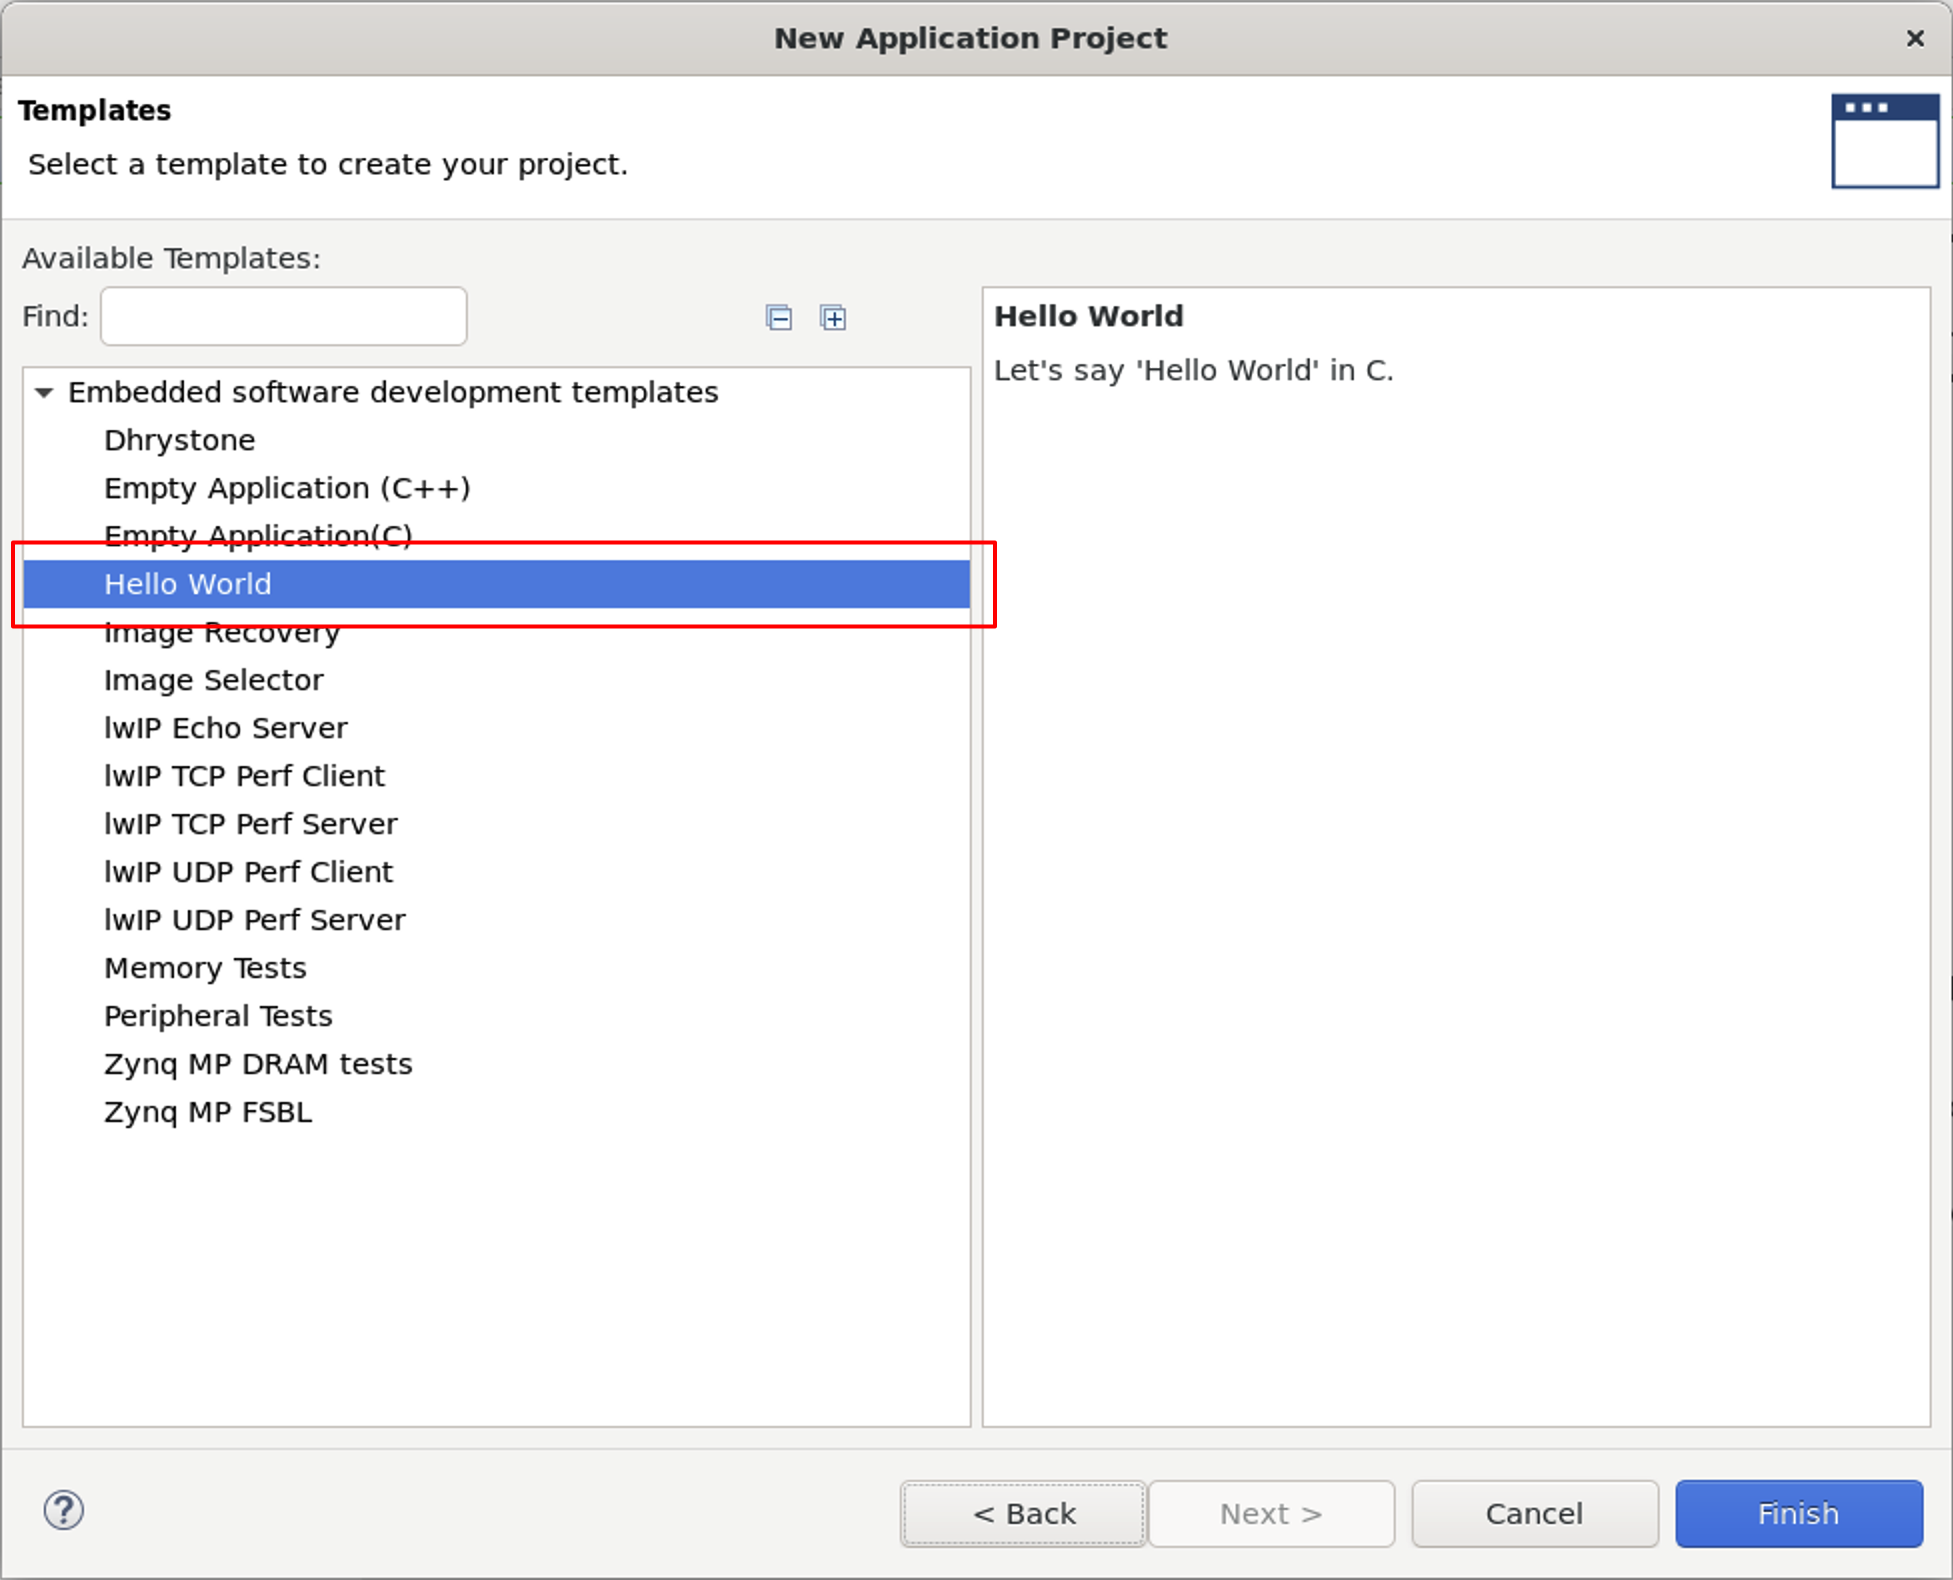Pick the Peripheral Tests template
This screenshot has width=1953, height=1580.
pyautogui.click(x=218, y=1016)
